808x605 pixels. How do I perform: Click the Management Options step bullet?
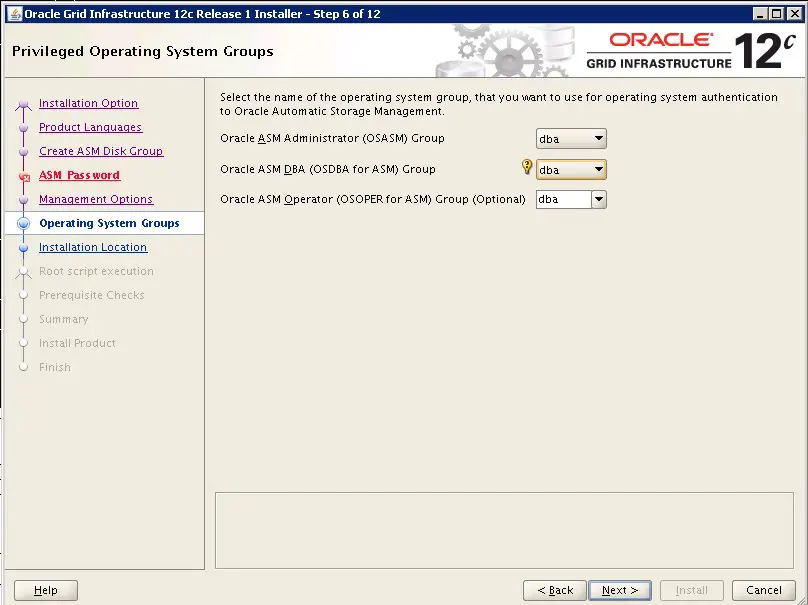[x=23, y=199]
